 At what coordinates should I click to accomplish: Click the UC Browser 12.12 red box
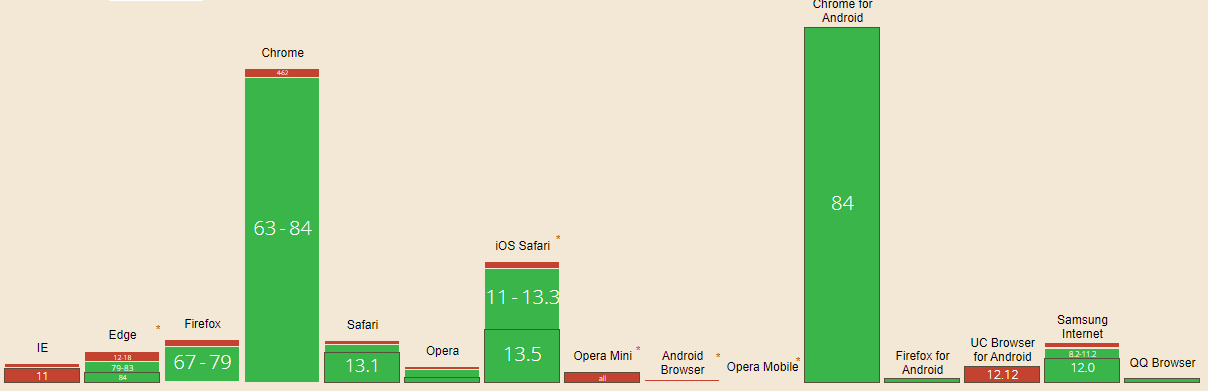1002,374
